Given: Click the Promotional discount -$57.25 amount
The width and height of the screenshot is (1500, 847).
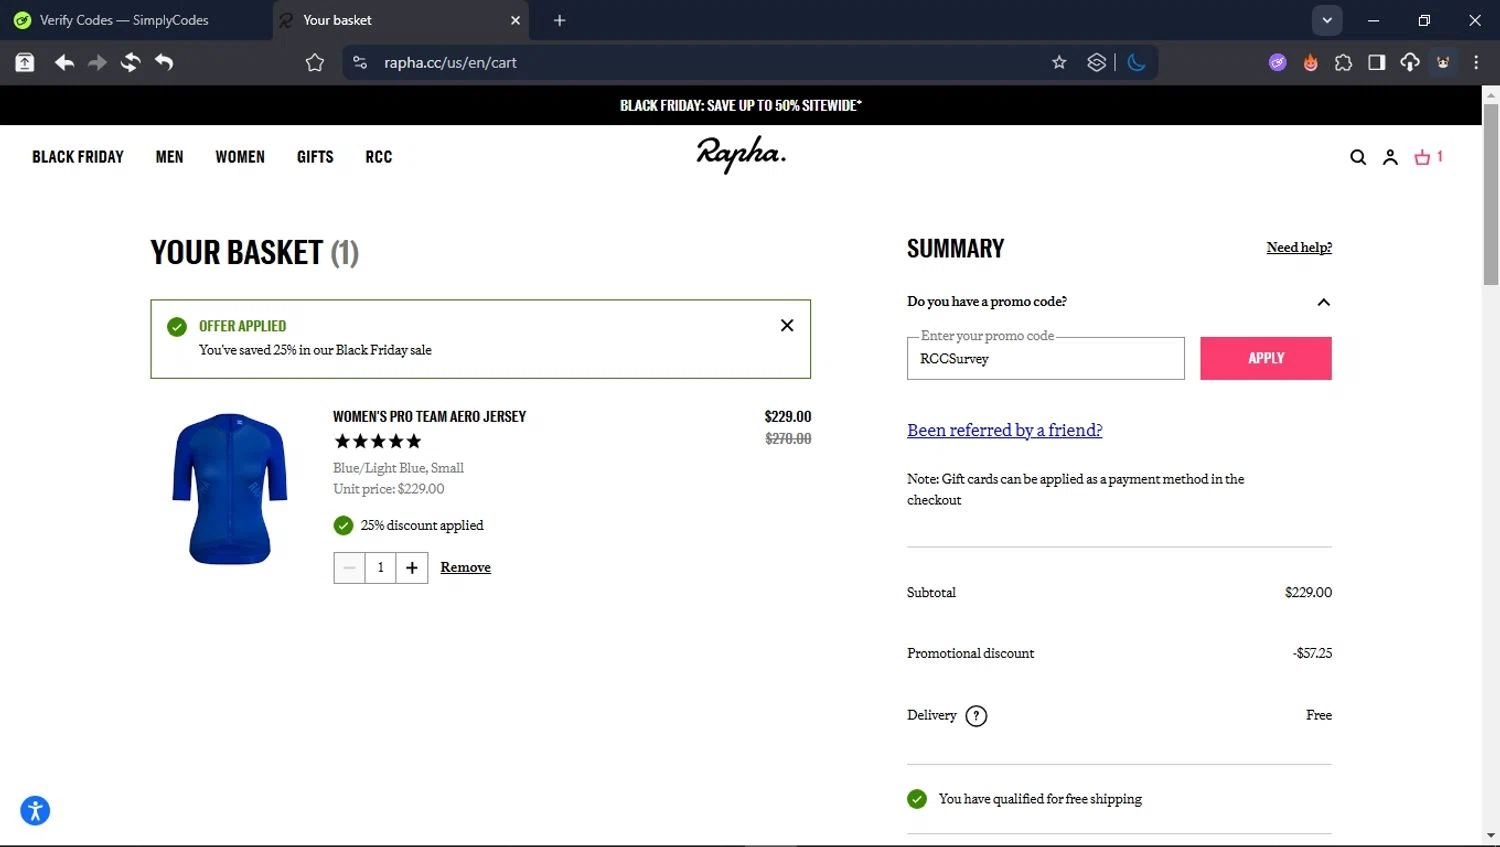Looking at the screenshot, I should (x=1312, y=653).
